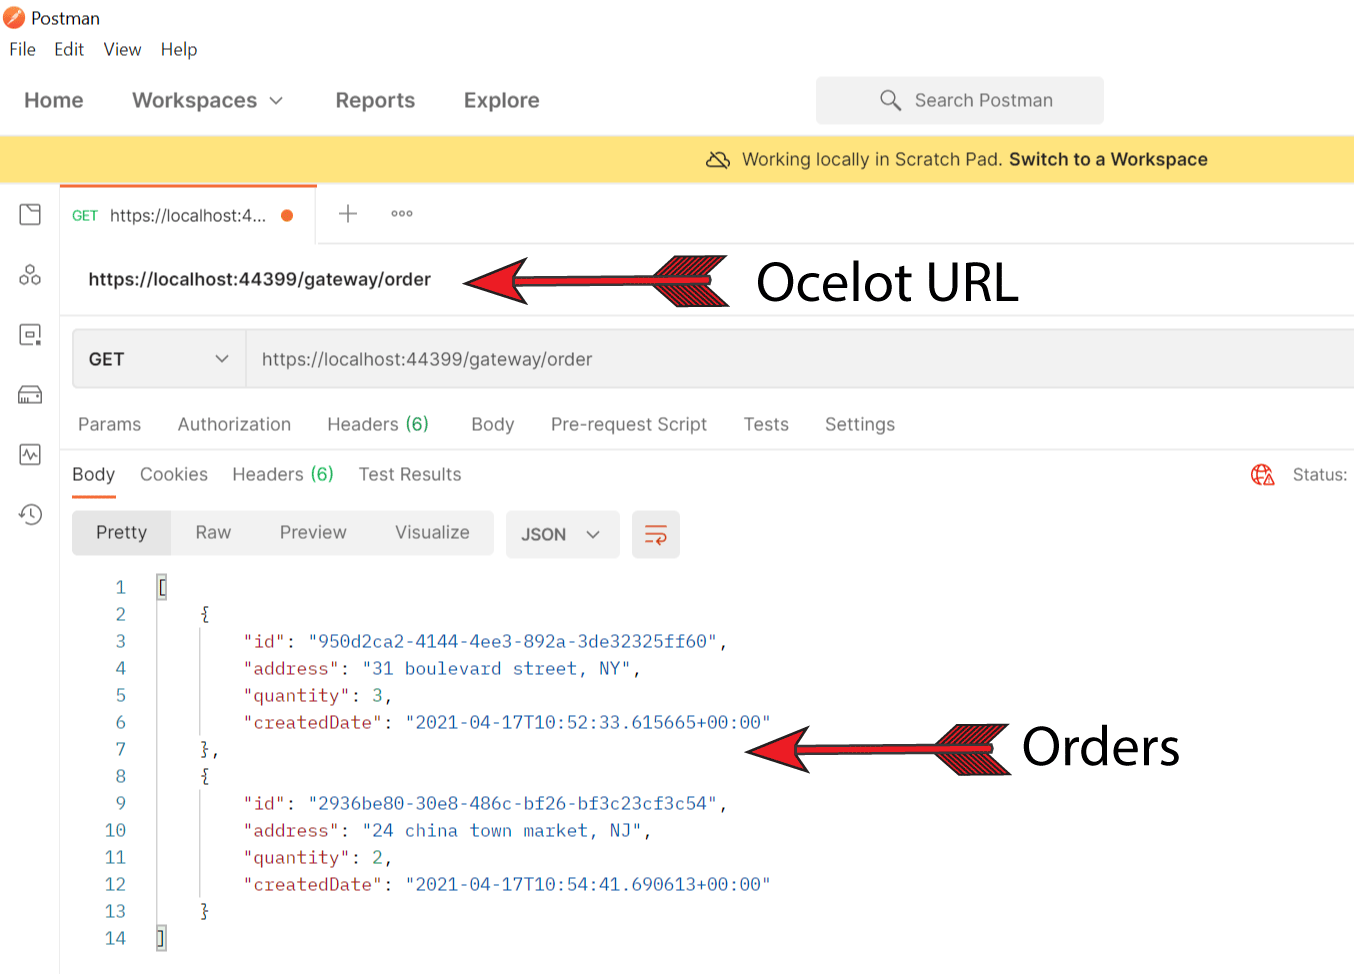Click the search magnifier icon
1354x974 pixels.
pyautogui.click(x=890, y=100)
